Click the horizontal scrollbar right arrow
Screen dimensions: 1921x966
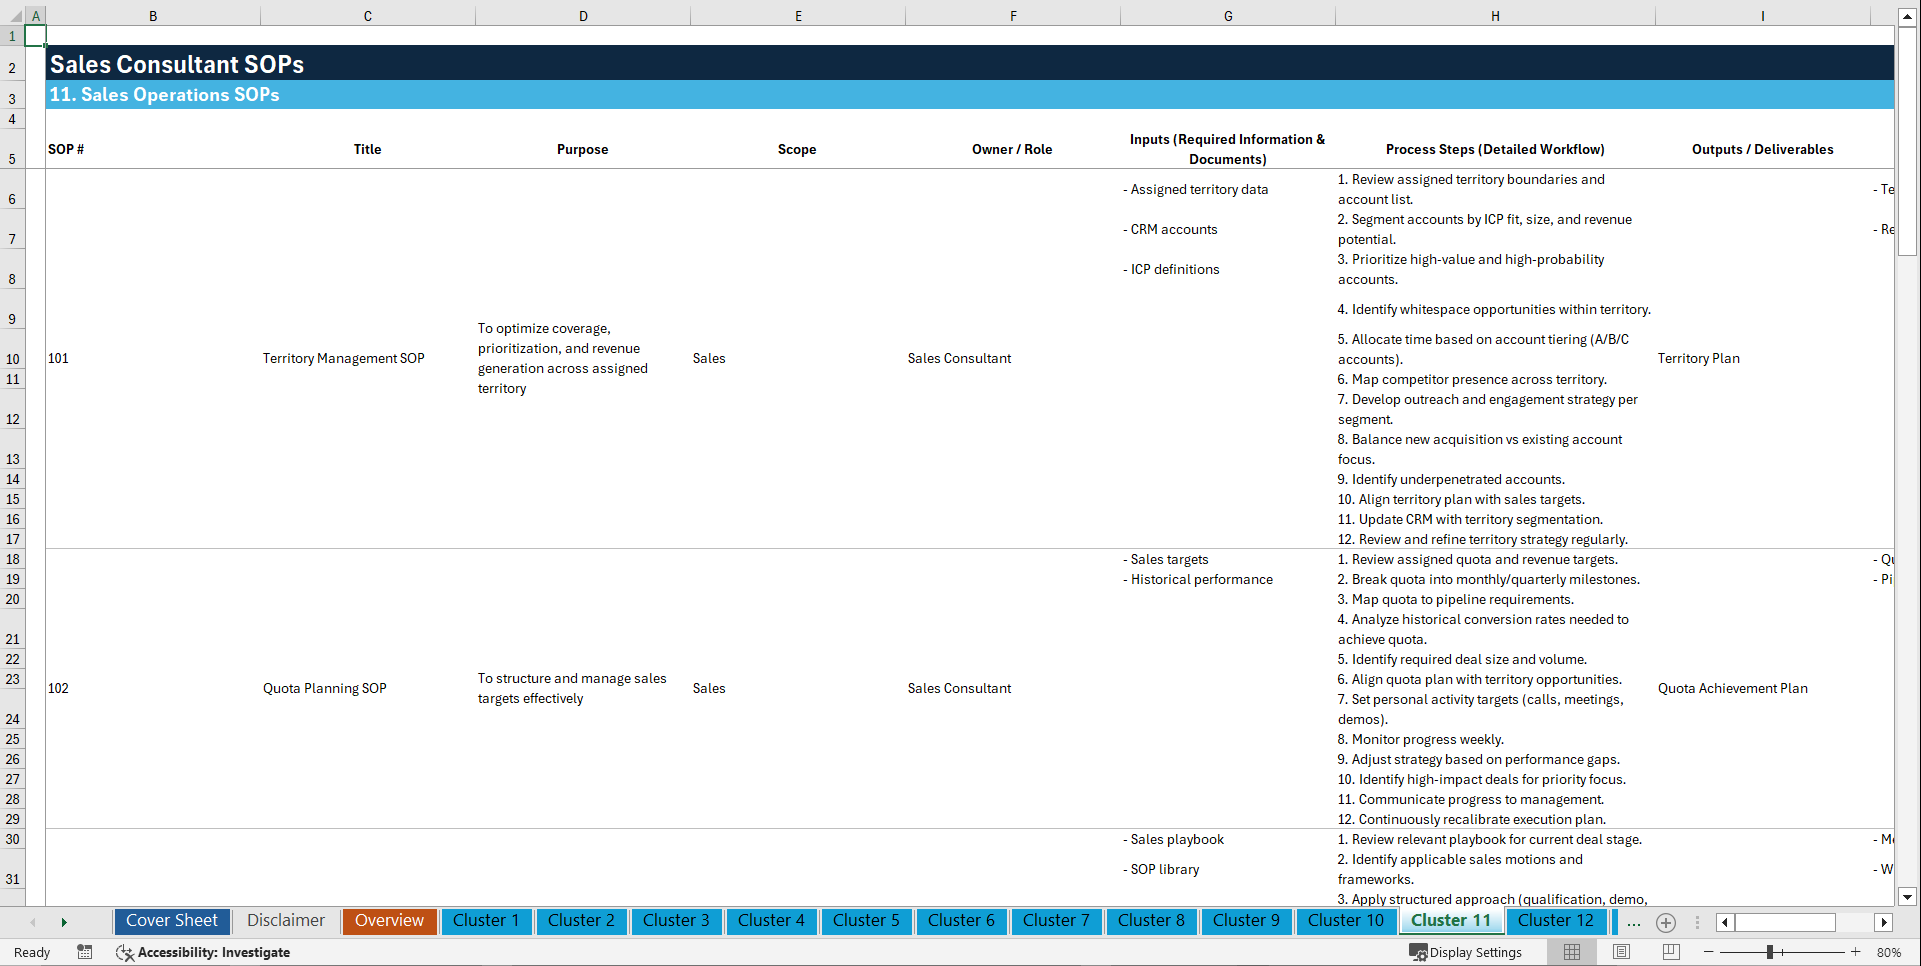tap(1884, 922)
